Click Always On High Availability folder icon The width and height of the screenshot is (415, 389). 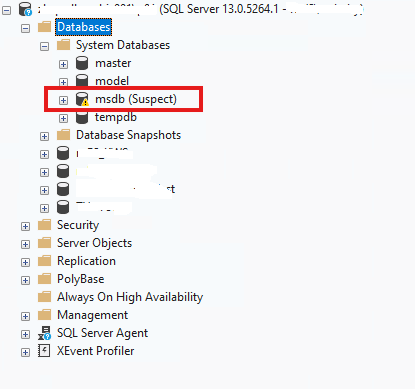click(x=44, y=297)
